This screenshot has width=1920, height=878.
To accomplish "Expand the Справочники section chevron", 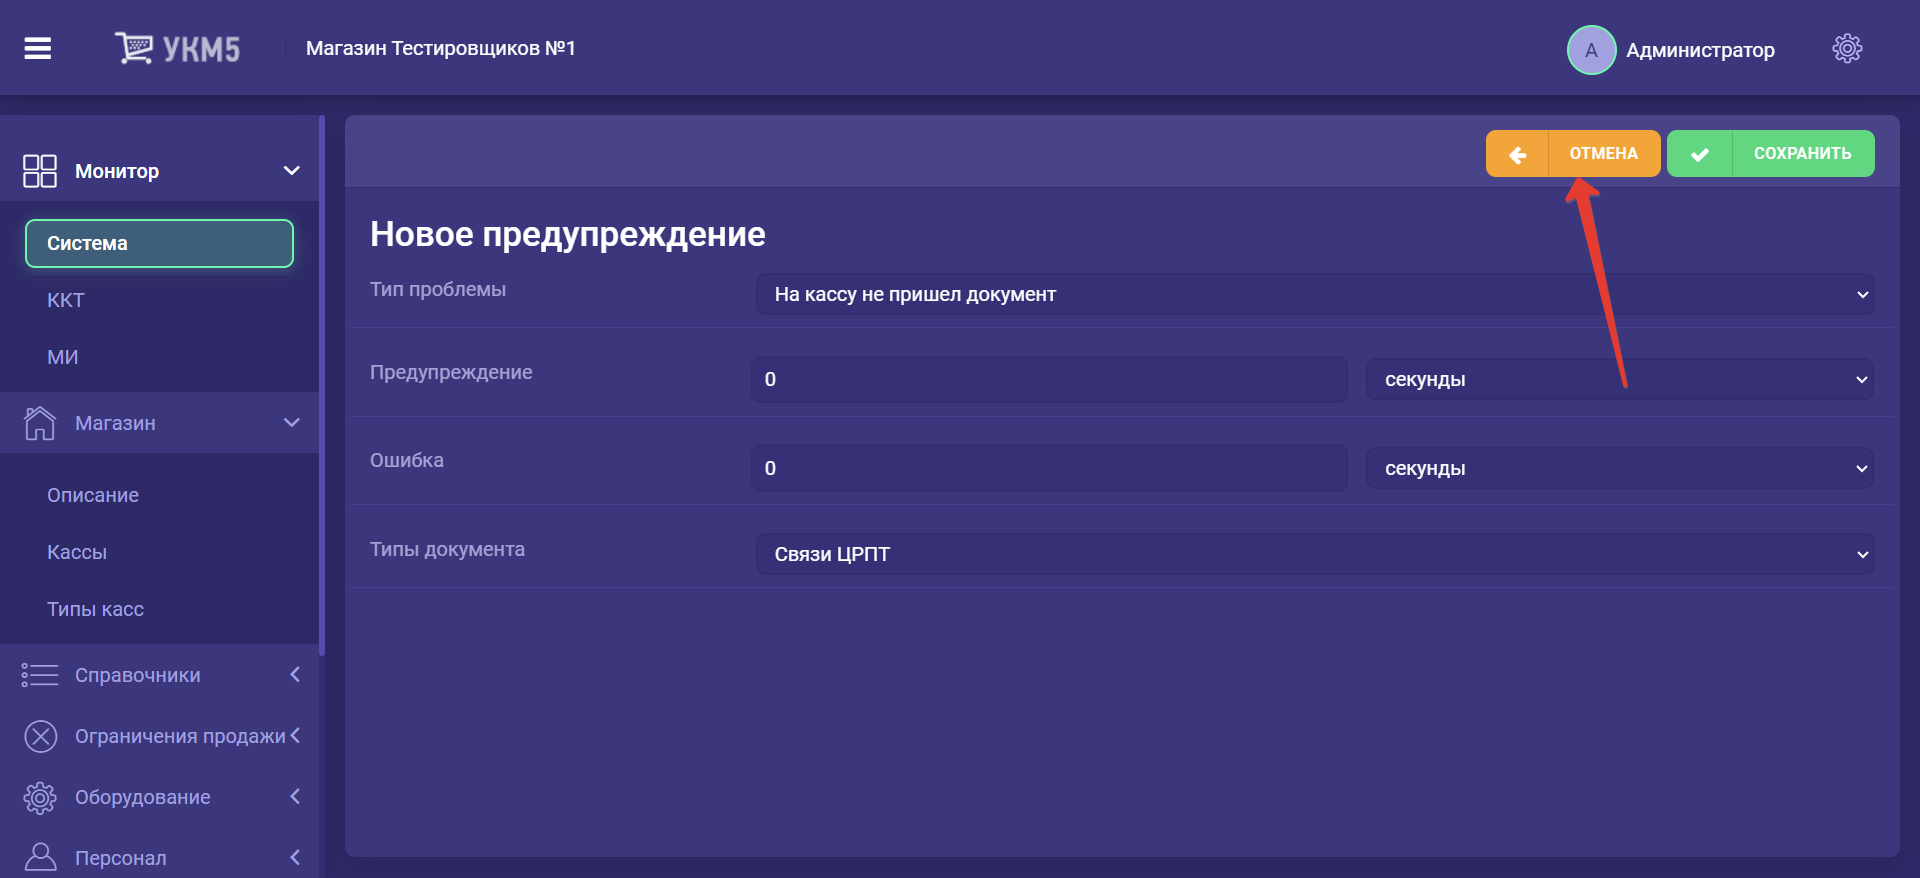I will point(295,674).
